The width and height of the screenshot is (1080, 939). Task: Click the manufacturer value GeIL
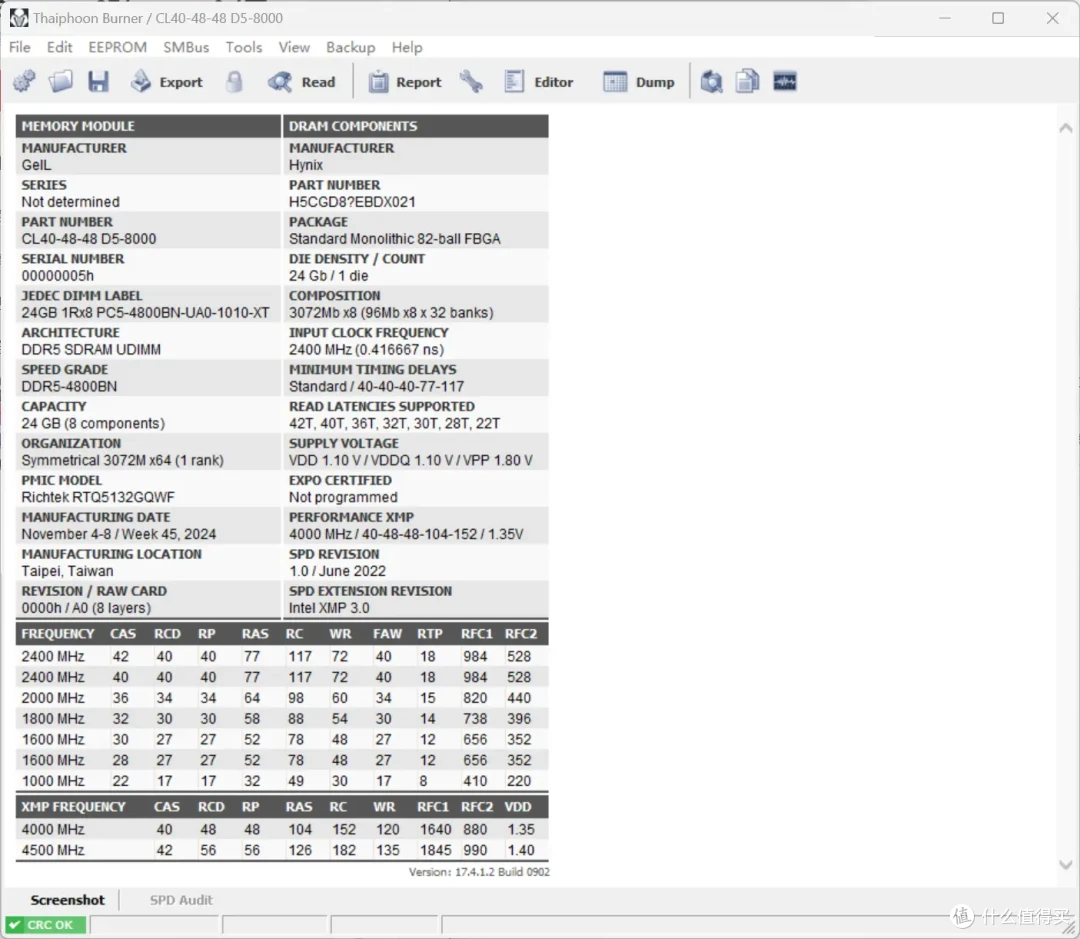[x=37, y=165]
